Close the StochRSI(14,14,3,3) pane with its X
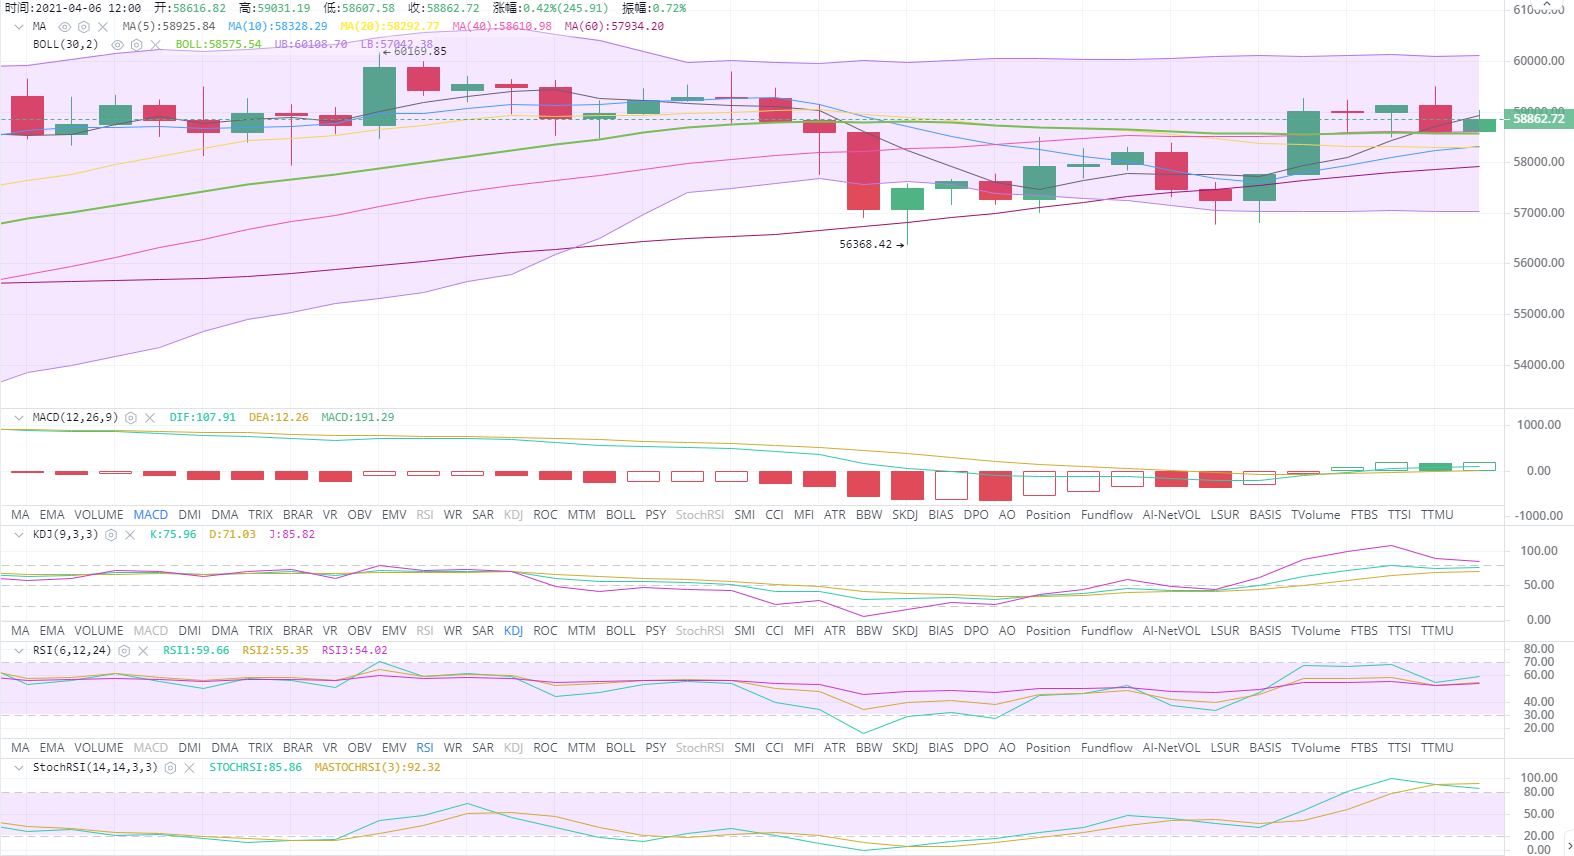The image size is (1574, 856). [189, 768]
